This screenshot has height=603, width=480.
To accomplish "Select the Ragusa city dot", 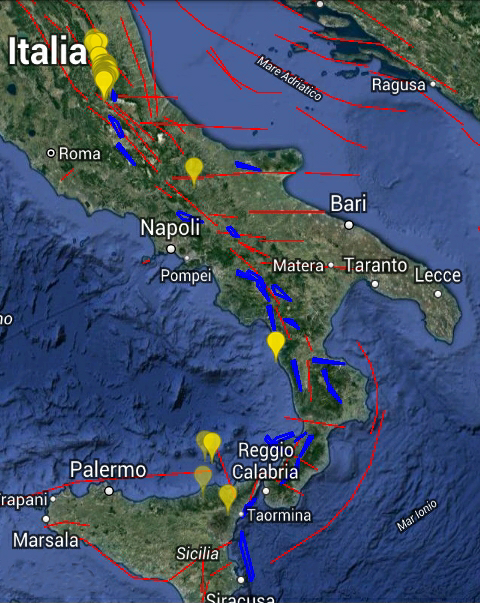I will pyautogui.click(x=433, y=83).
